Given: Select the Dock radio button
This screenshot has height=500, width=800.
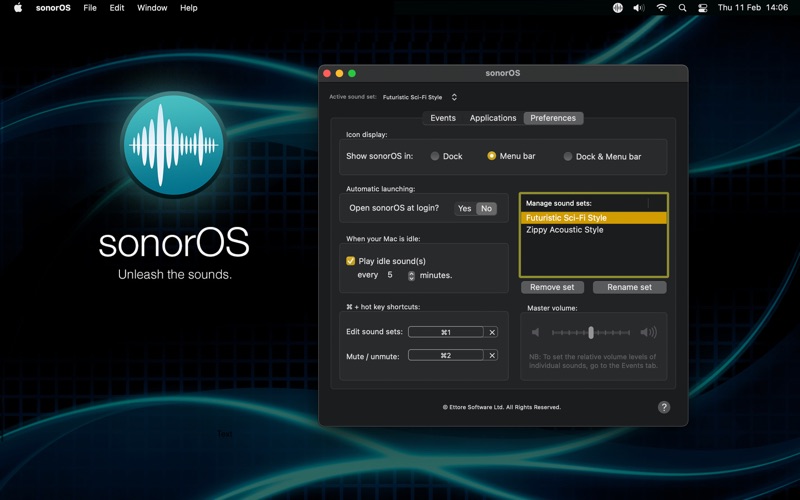Looking at the screenshot, I should [x=435, y=156].
